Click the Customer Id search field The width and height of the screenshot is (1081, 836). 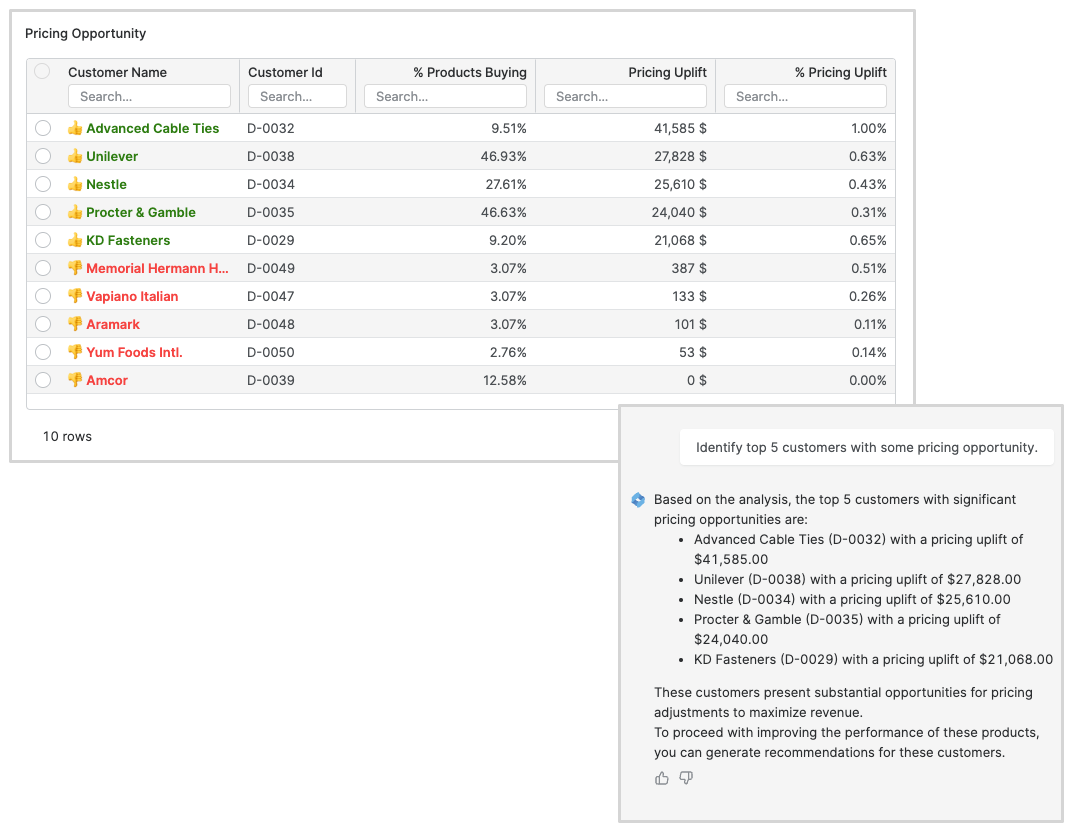(297, 96)
